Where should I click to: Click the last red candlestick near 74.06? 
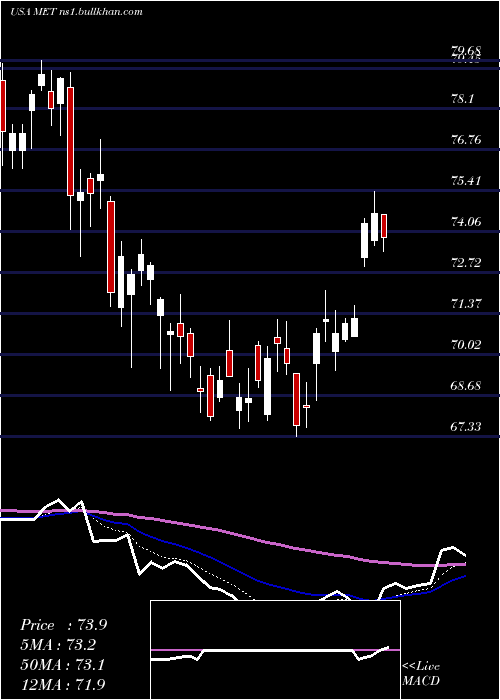coord(383,226)
